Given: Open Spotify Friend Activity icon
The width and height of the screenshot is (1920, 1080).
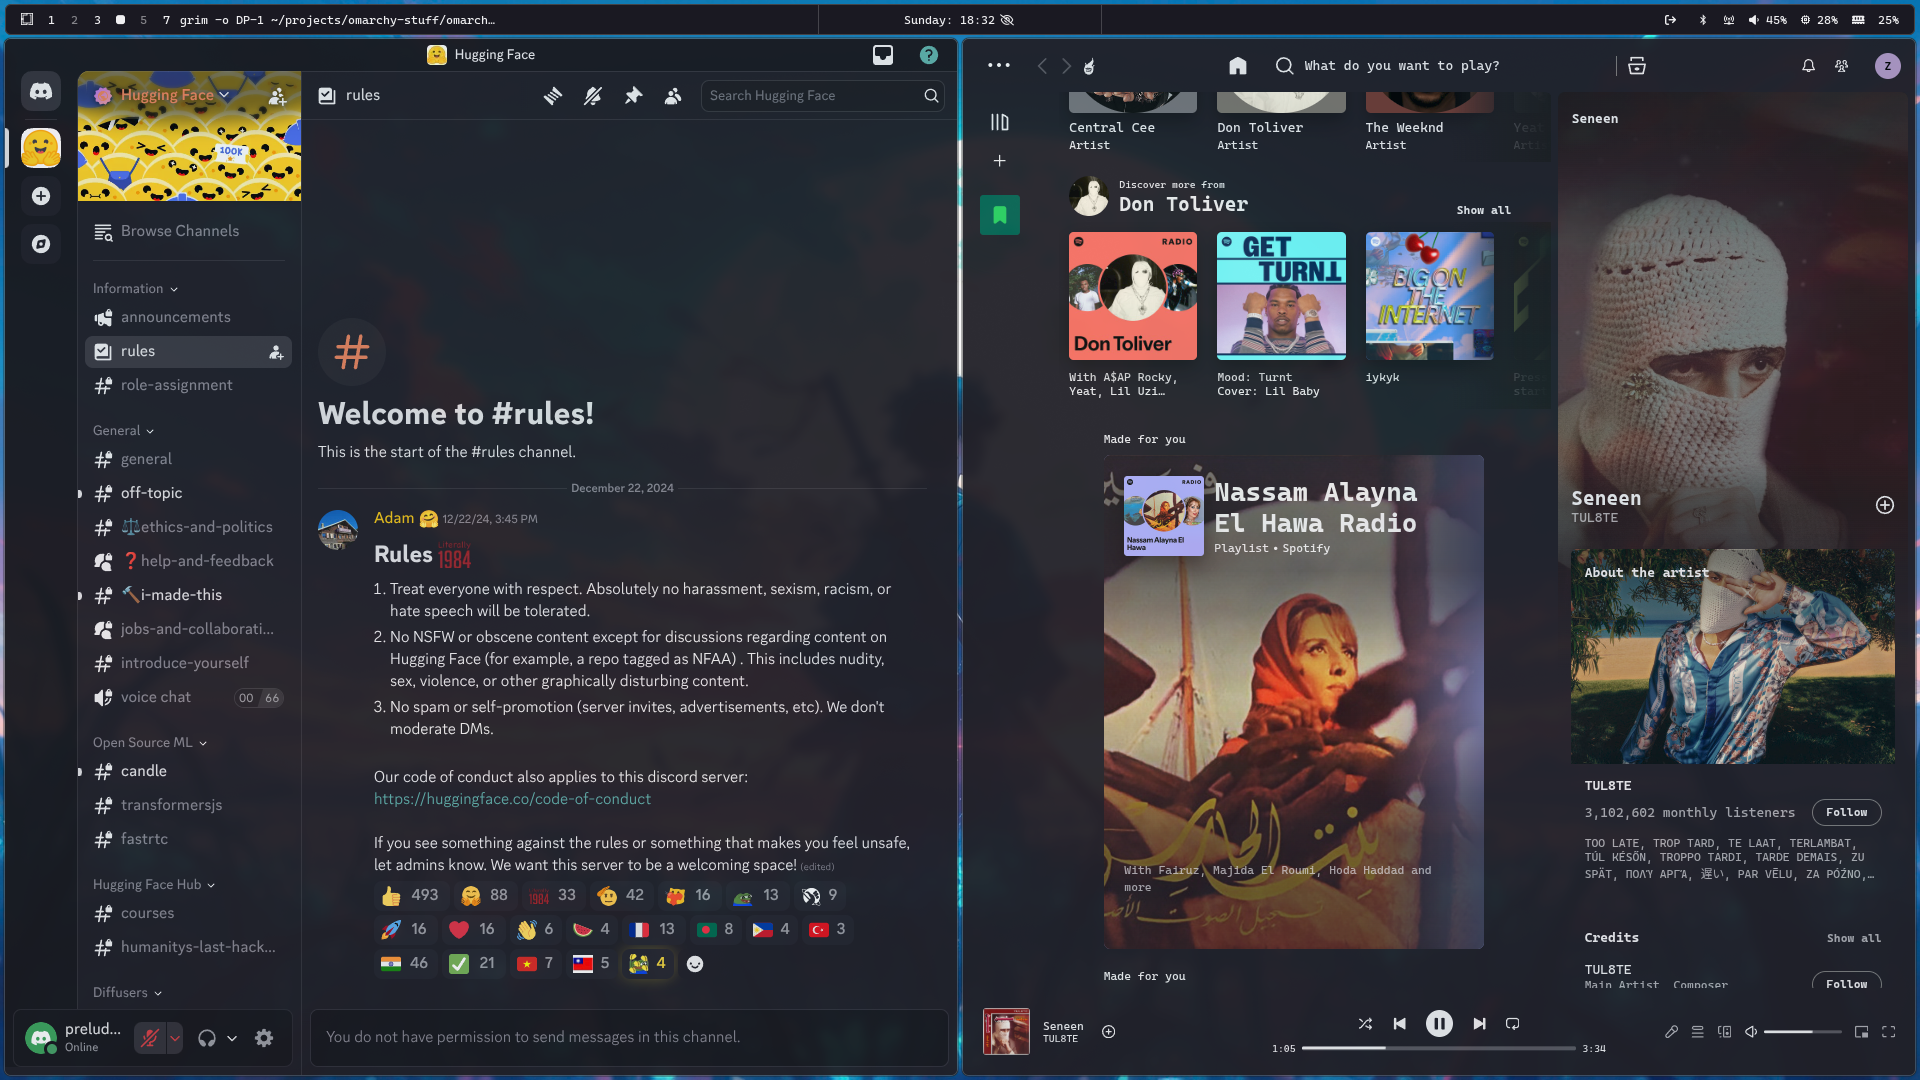Looking at the screenshot, I should click(x=1842, y=66).
